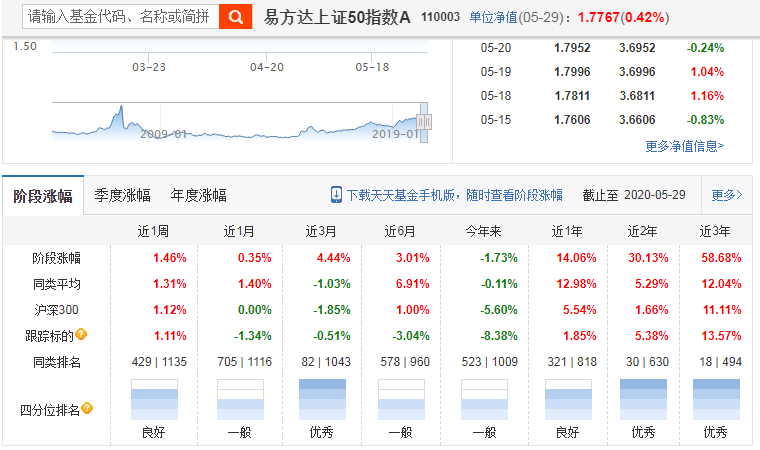
Task: Click the 今年来 column header
Action: (483, 231)
